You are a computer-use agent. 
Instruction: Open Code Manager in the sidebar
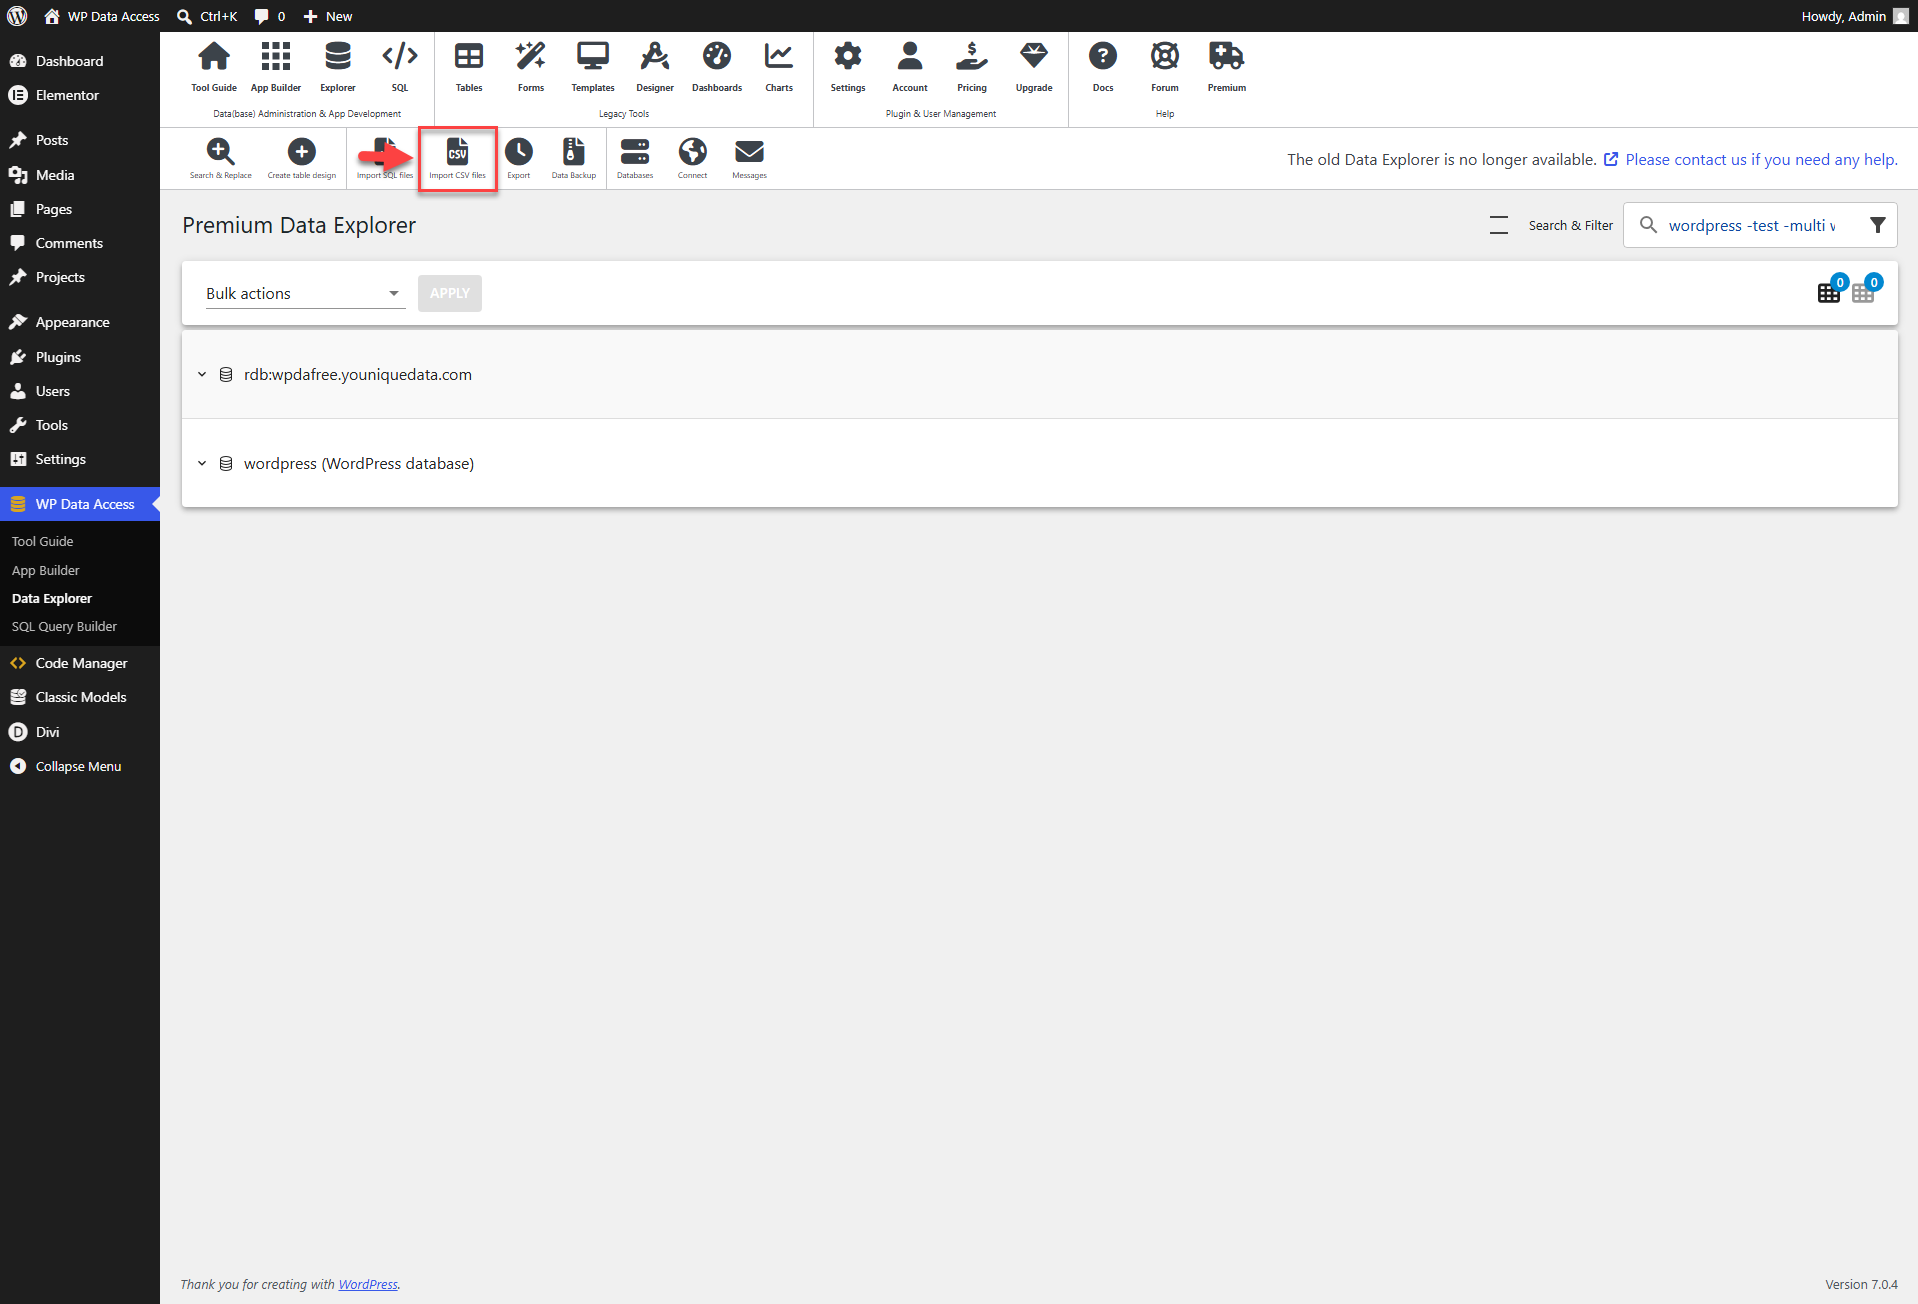(80, 663)
